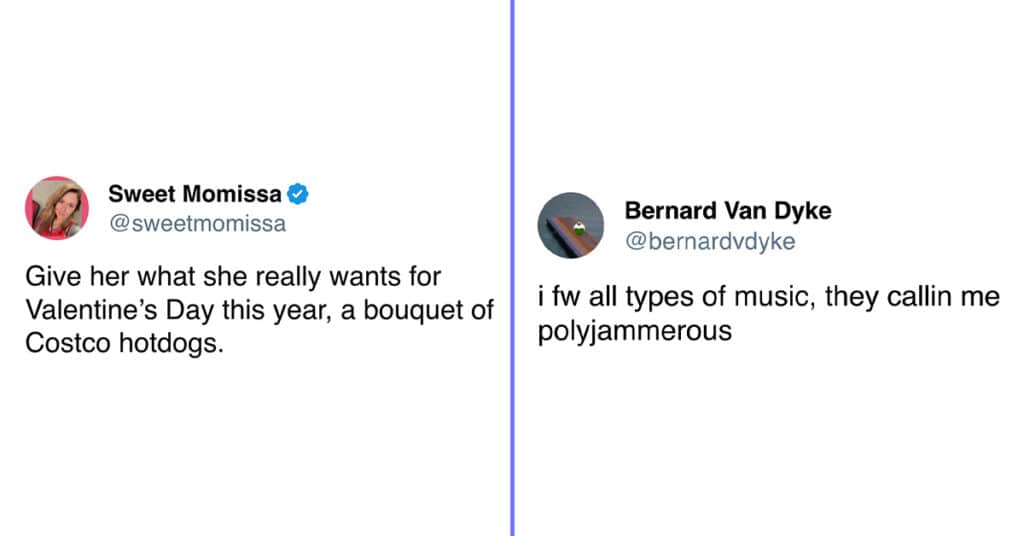
Task: Click the words "Valentine's Day" in the tweet
Action: point(120,309)
